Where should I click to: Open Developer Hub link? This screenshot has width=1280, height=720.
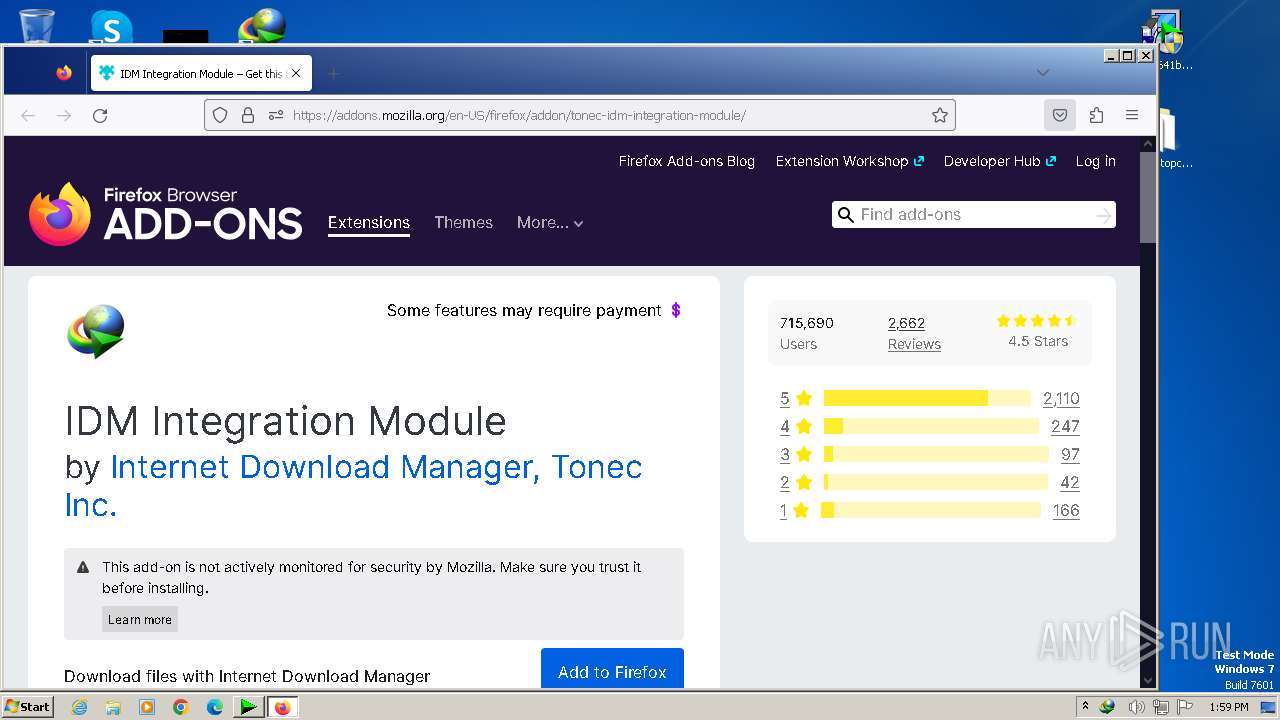point(1000,161)
